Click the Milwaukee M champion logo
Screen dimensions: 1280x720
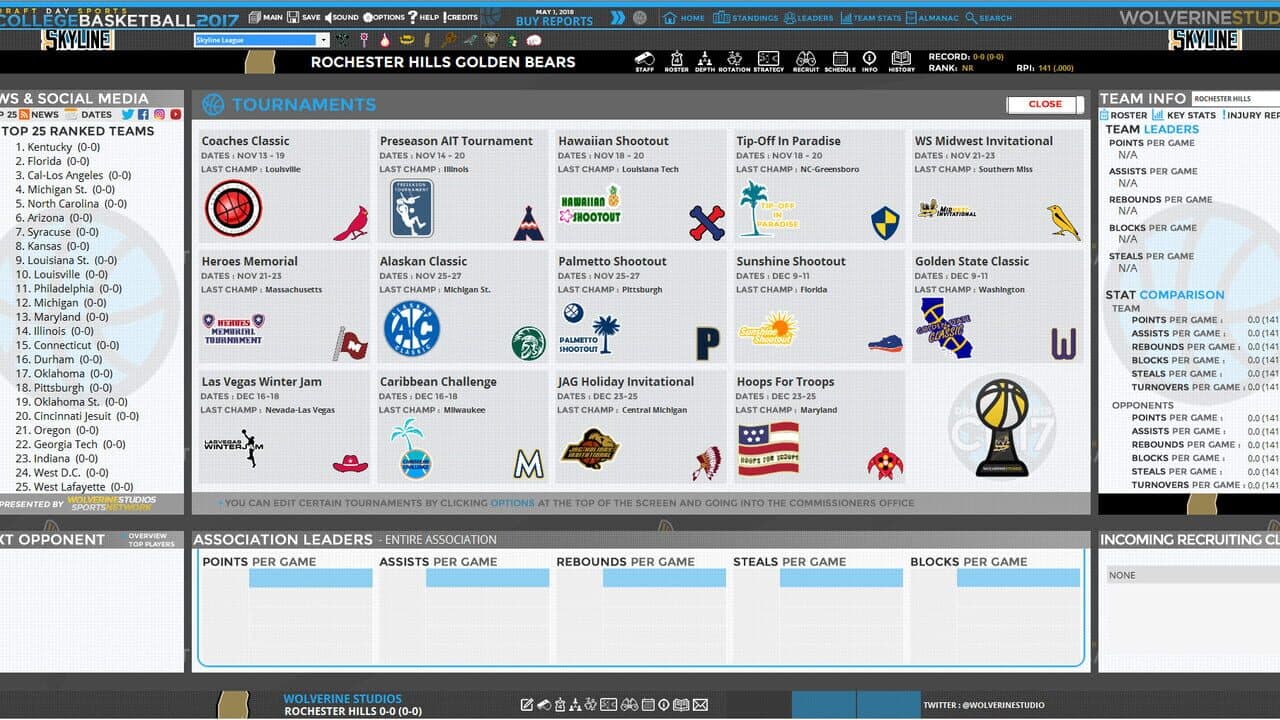[x=528, y=464]
